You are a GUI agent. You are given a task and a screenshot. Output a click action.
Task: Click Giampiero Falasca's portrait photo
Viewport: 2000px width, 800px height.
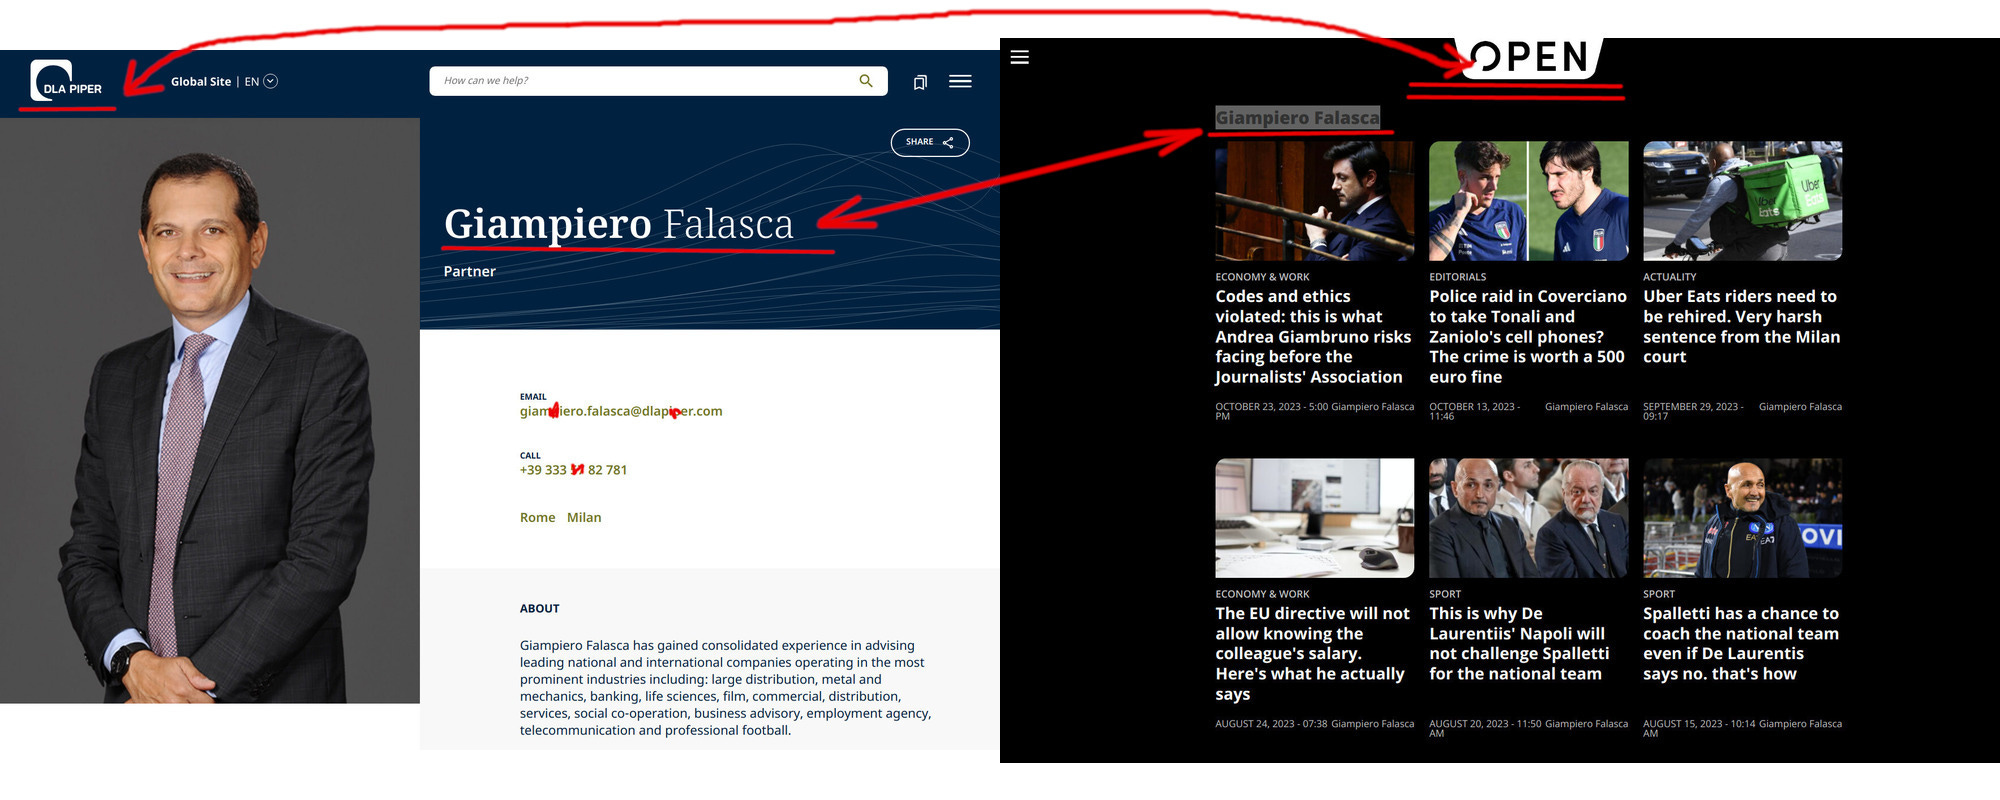point(210,410)
